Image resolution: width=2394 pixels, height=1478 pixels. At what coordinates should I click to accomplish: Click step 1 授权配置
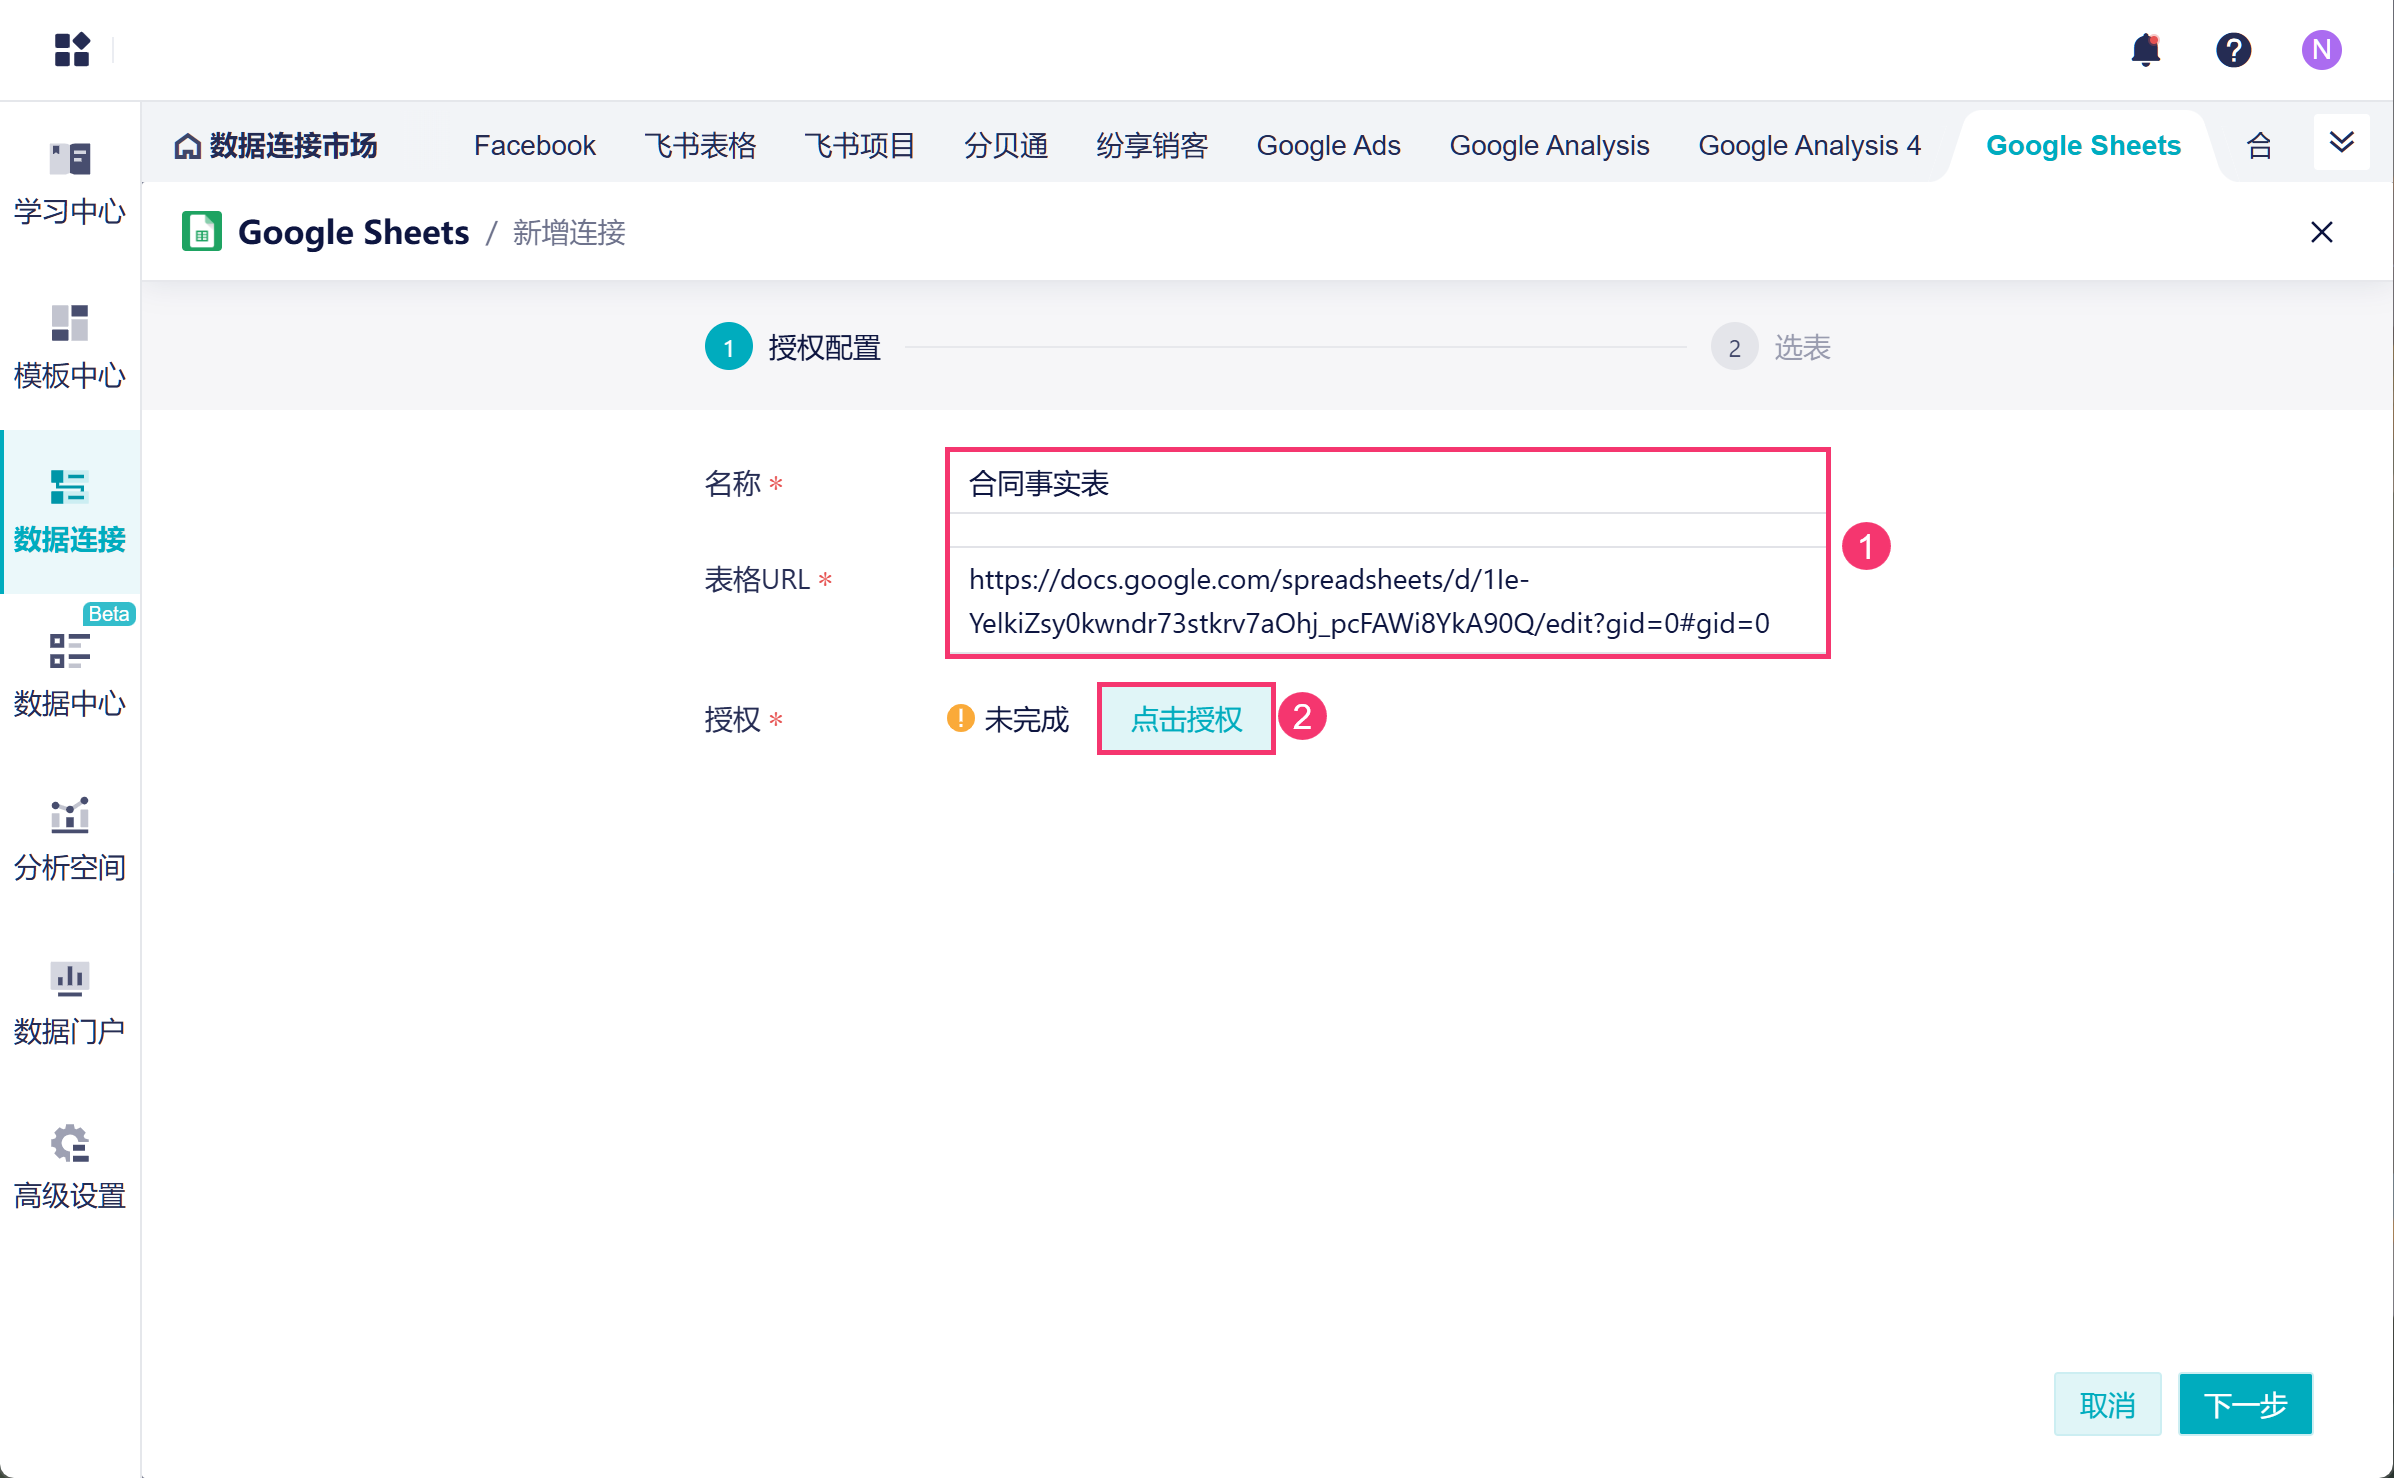point(793,347)
